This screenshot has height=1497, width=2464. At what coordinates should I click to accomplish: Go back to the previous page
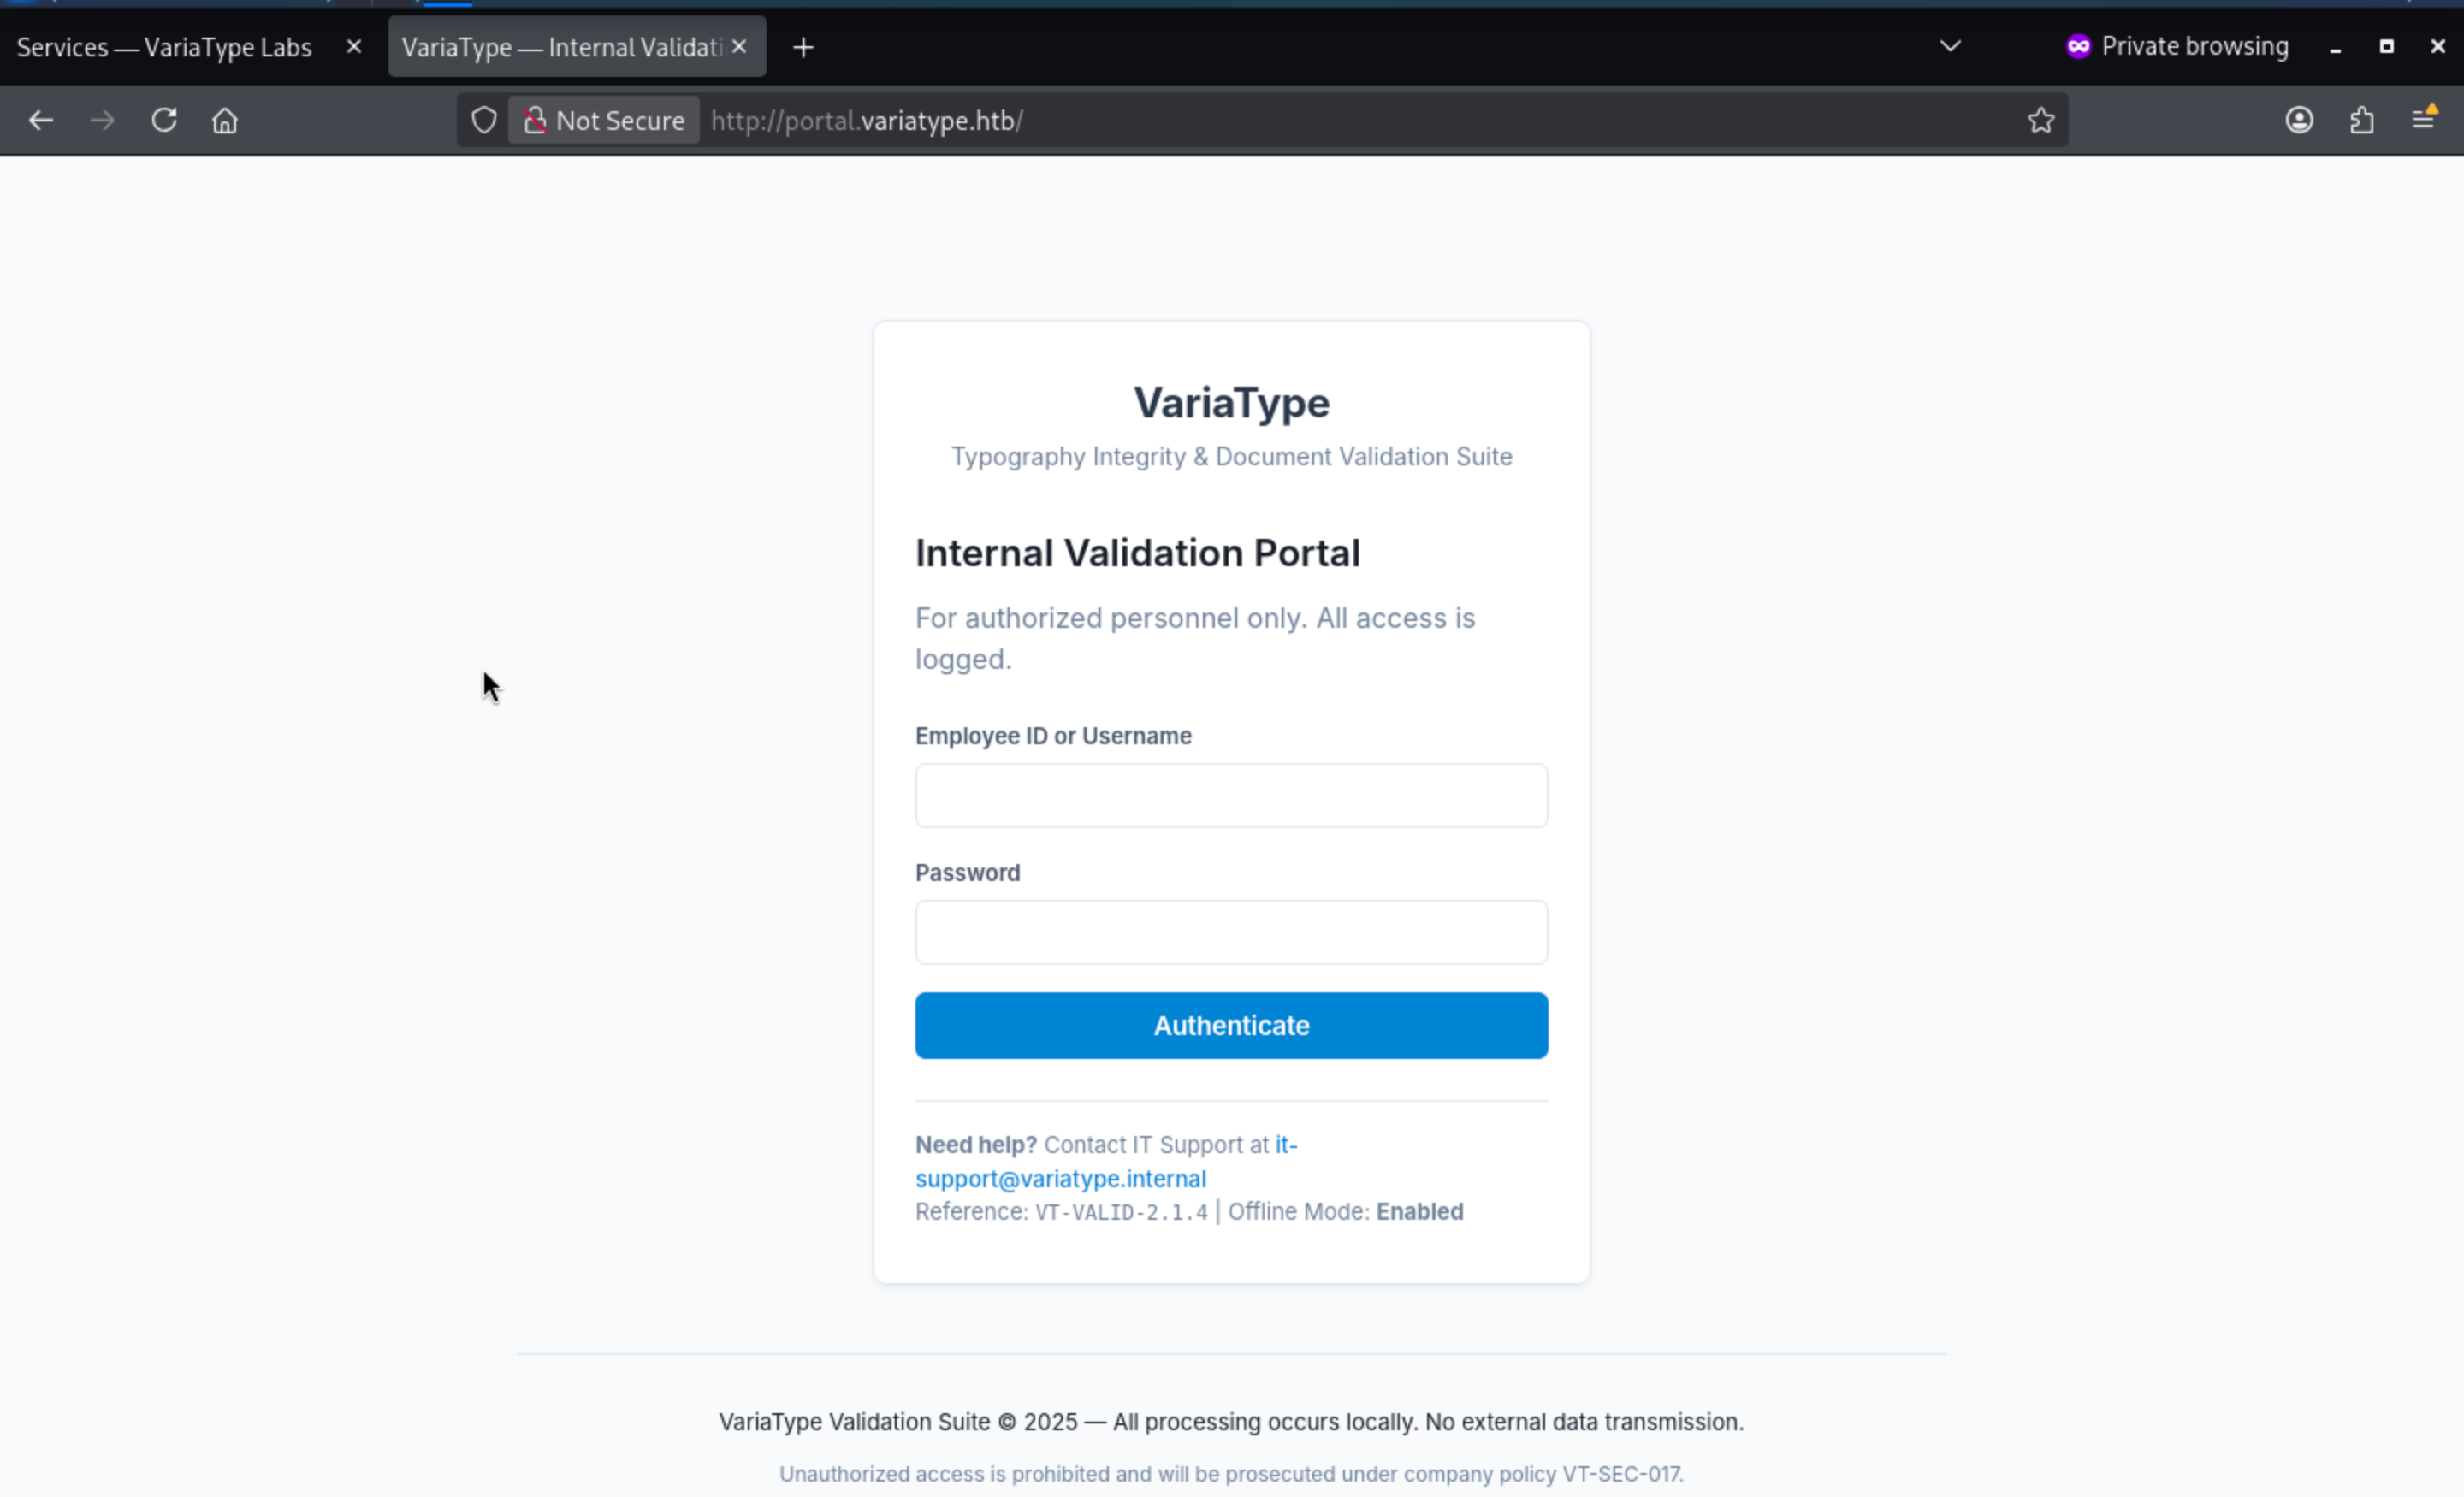tap(41, 121)
